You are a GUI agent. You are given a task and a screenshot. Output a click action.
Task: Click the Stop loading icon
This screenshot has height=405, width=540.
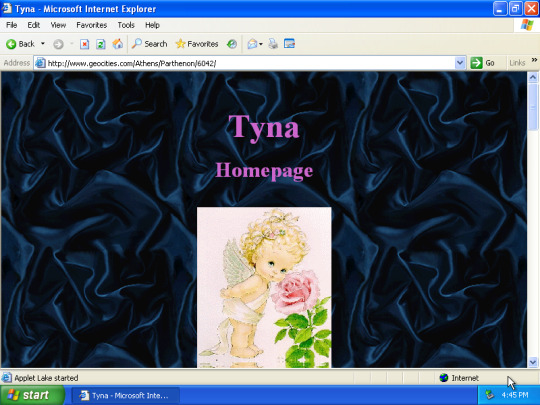(x=84, y=44)
